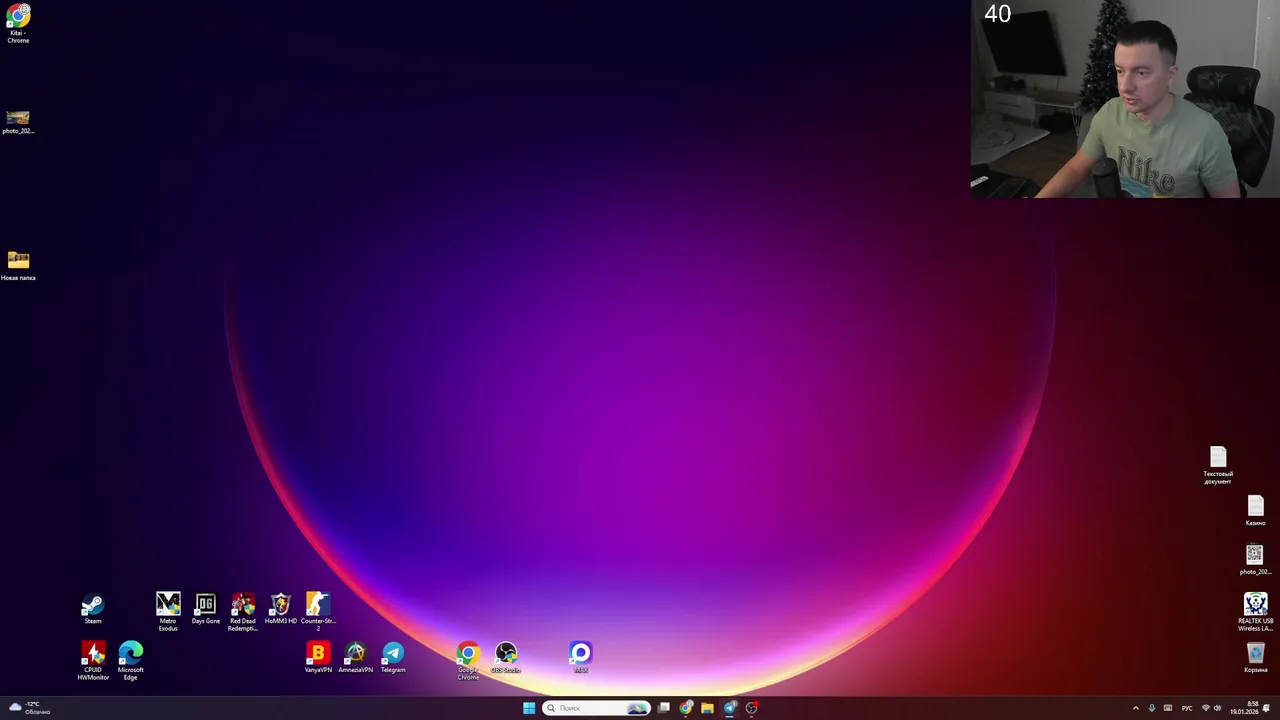The height and width of the screenshot is (720, 1280).
Task: Open the Windows Start menu
Action: click(529, 708)
